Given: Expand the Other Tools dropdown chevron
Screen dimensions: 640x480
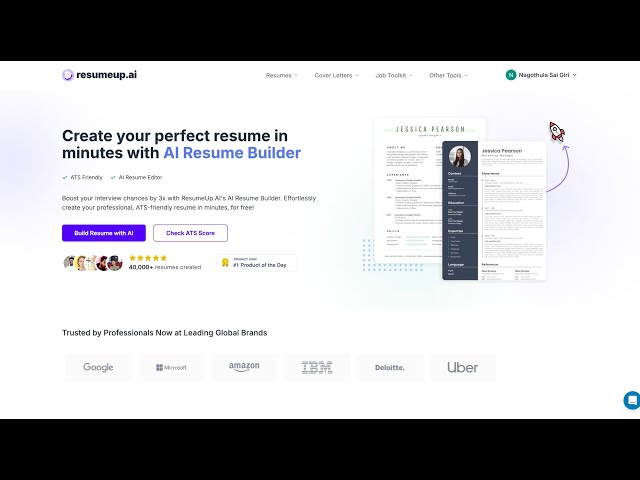Looking at the screenshot, I should [466, 76].
